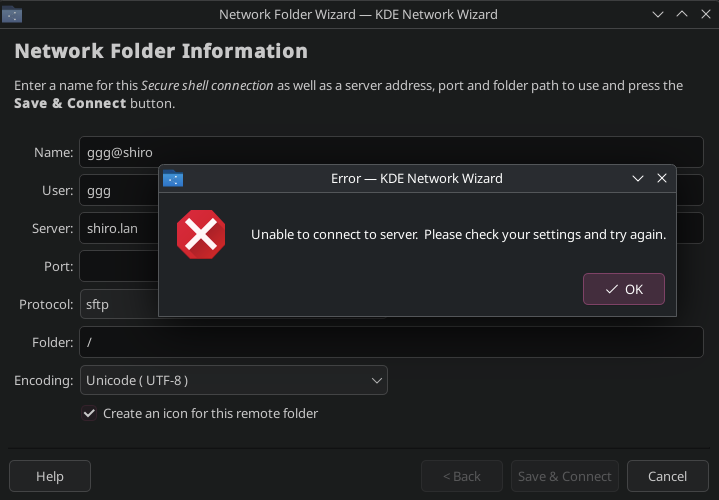Screen dimensions: 719x500
Task: Close the Error dialog with its X button
Action: 661,179
